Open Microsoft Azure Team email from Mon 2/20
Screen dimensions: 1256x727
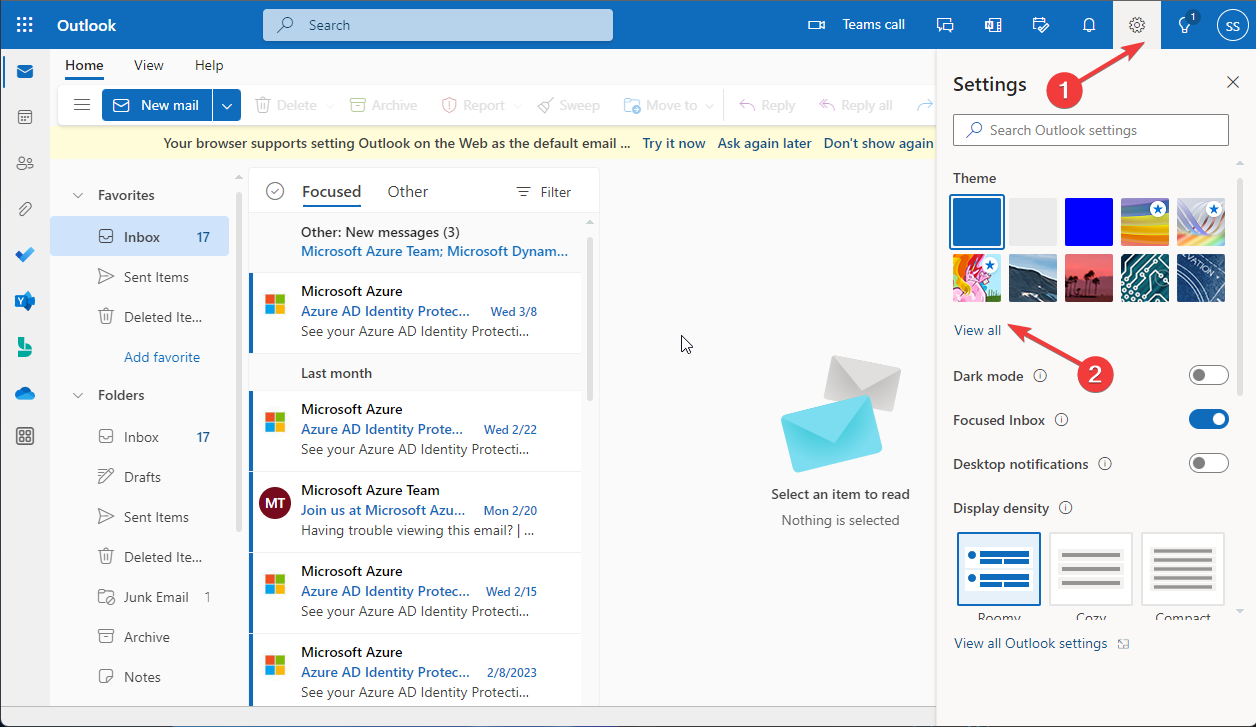pyautogui.click(x=415, y=511)
